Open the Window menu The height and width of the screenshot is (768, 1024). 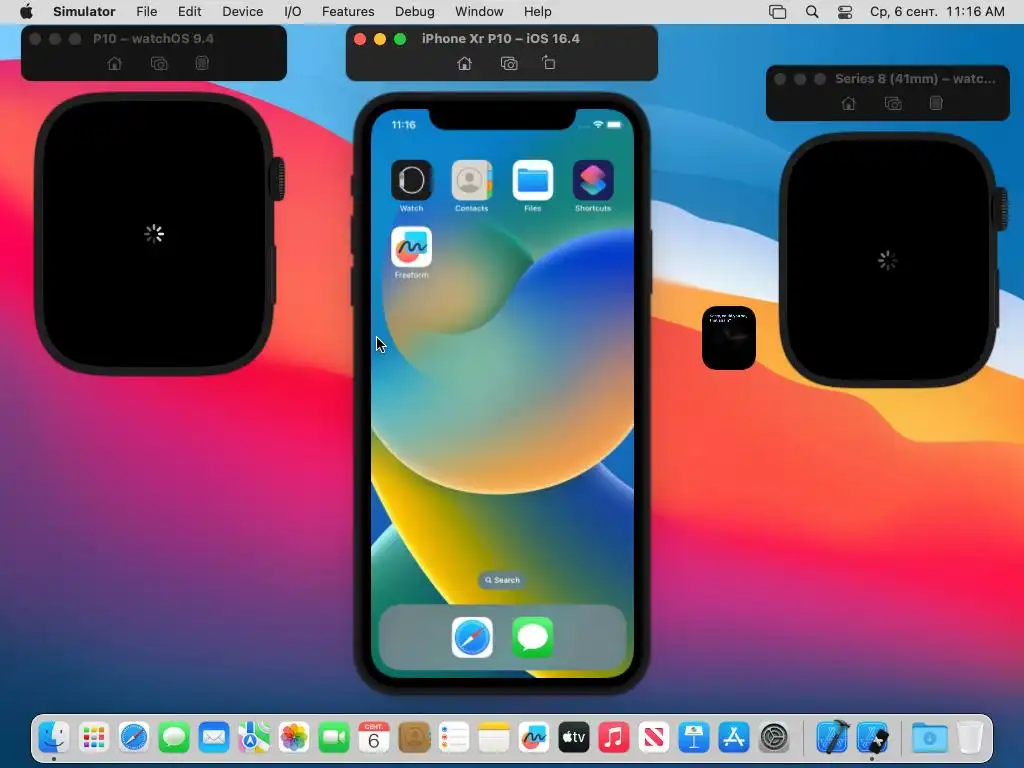click(479, 12)
